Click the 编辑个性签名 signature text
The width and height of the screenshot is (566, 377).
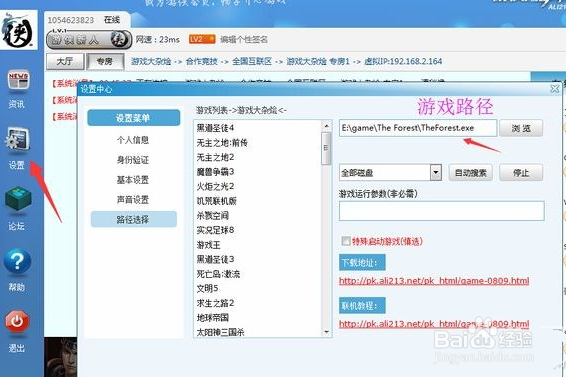point(244,39)
